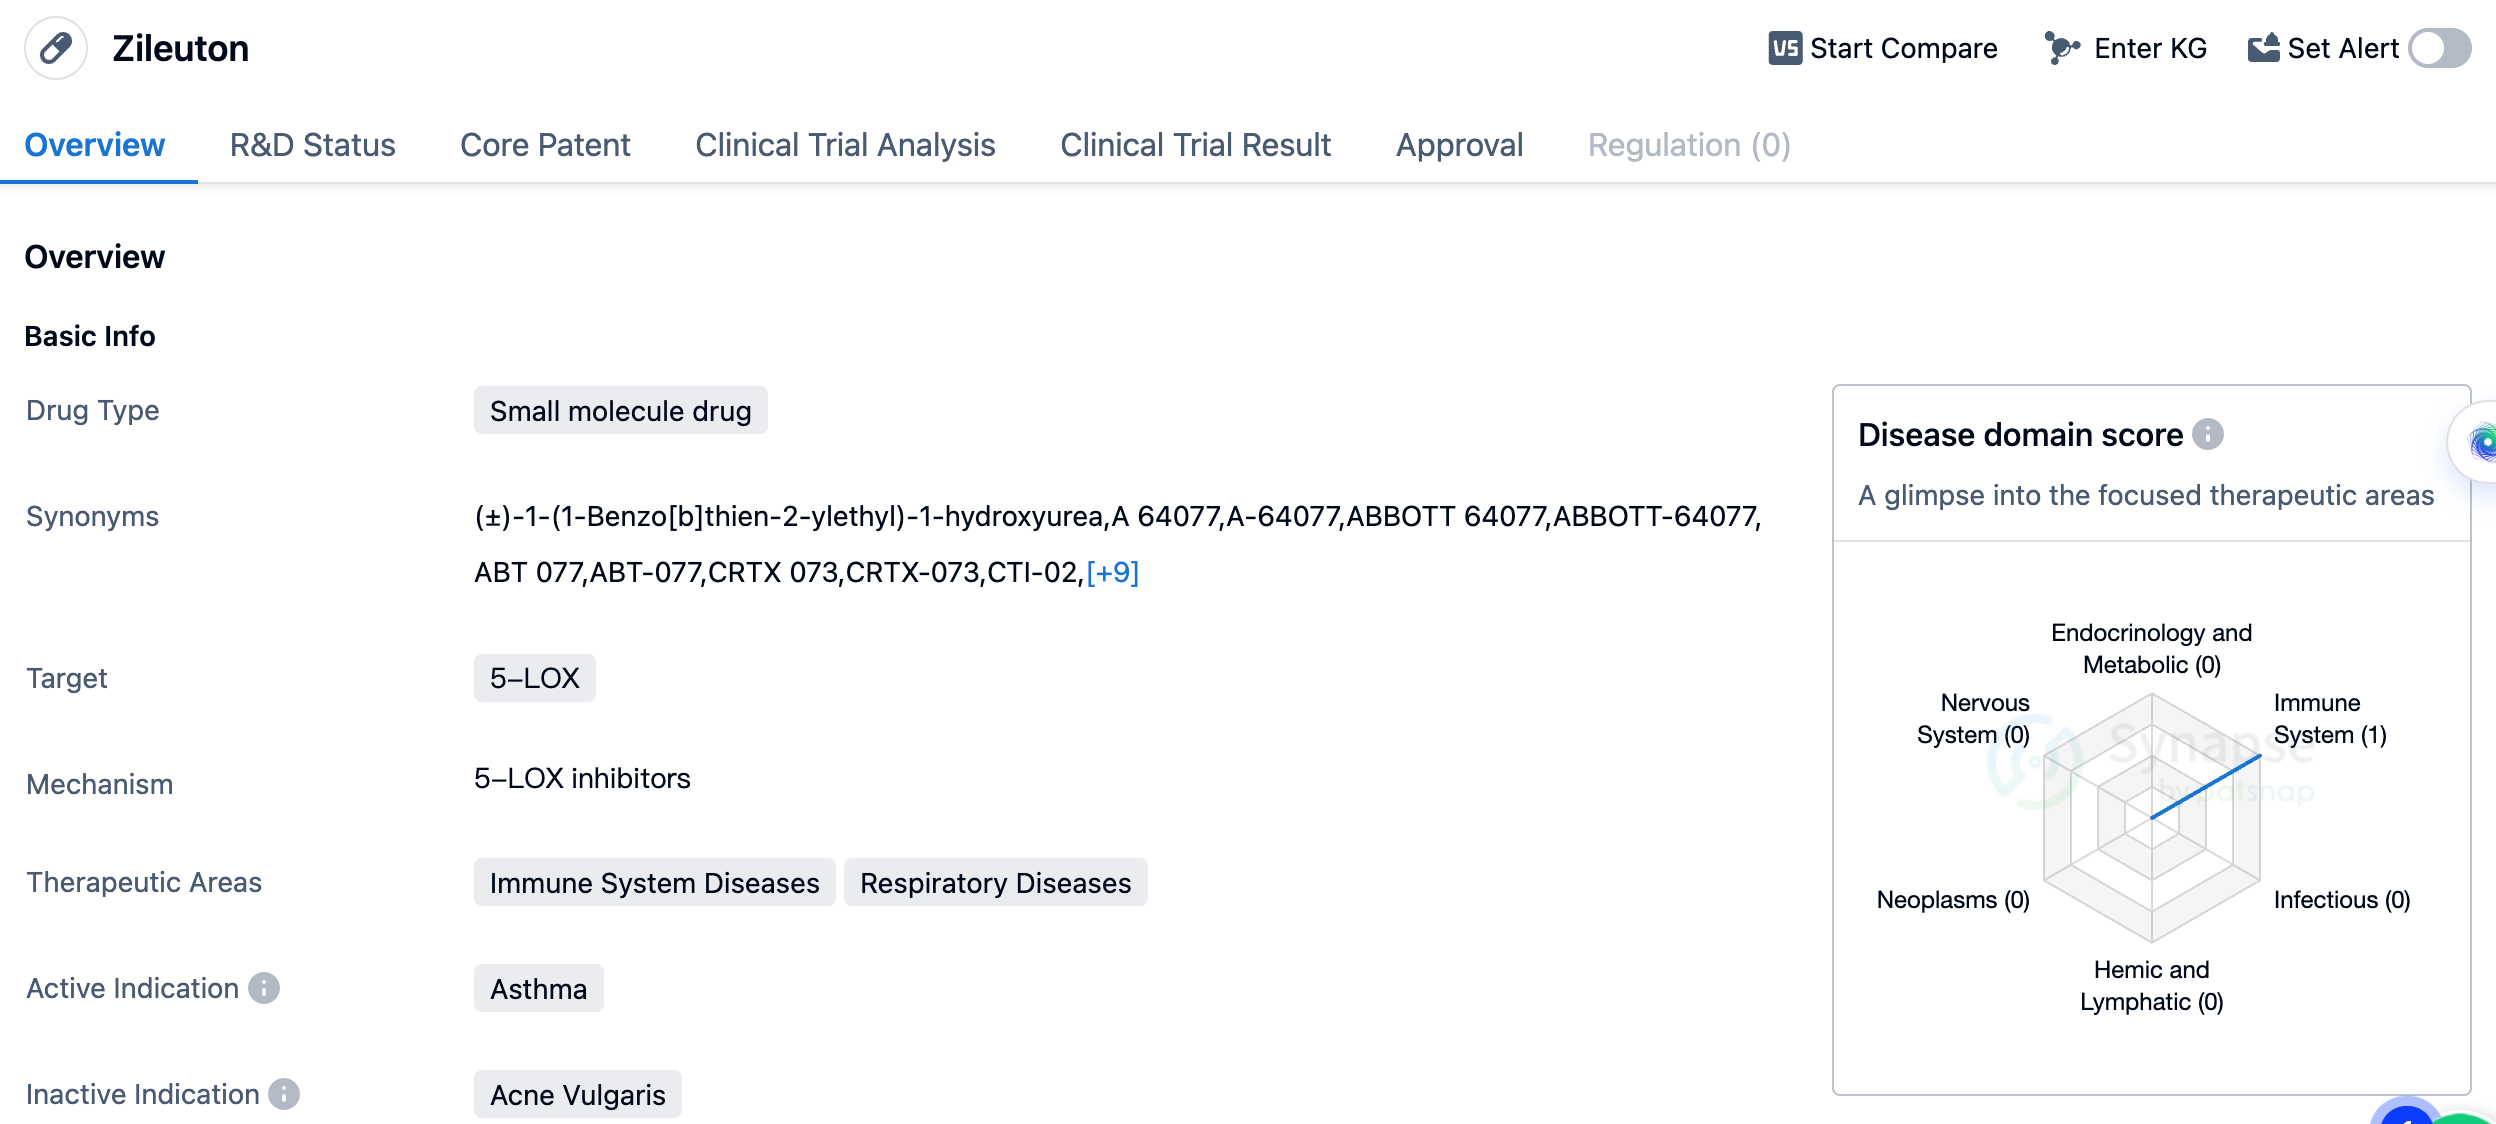Click the Asthma indication tag
Viewport: 2496px width, 1124px height.
(538, 989)
